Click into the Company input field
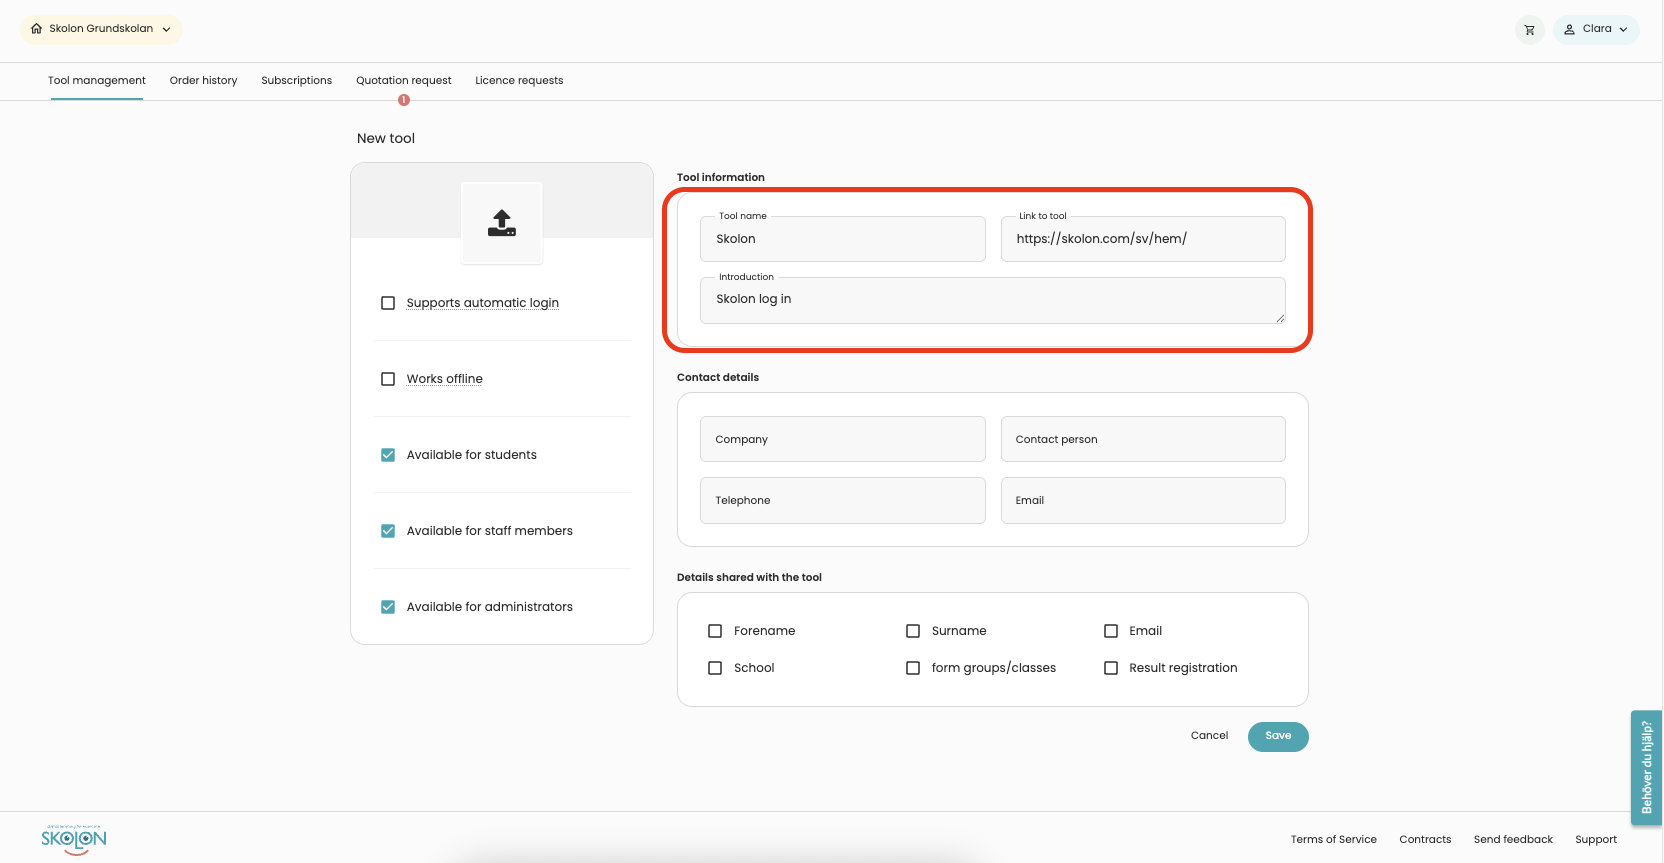1664x863 pixels. (x=842, y=439)
